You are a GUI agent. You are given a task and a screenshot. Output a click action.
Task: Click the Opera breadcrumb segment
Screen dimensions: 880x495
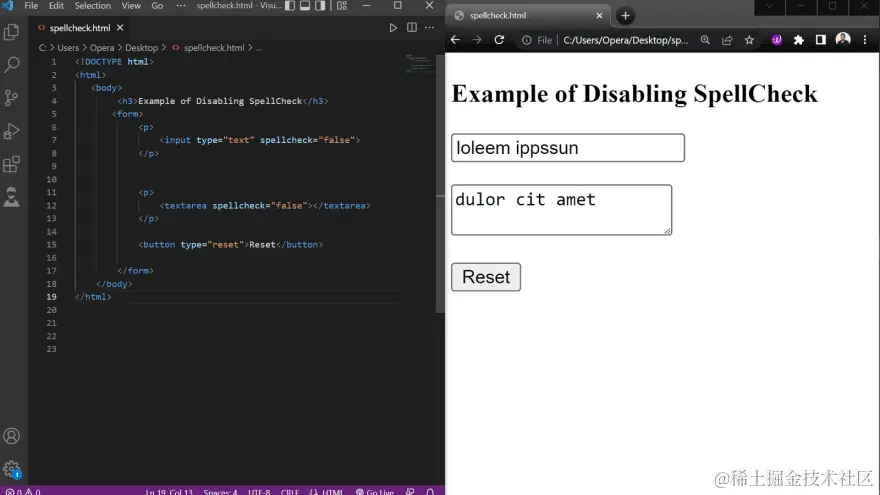point(102,48)
